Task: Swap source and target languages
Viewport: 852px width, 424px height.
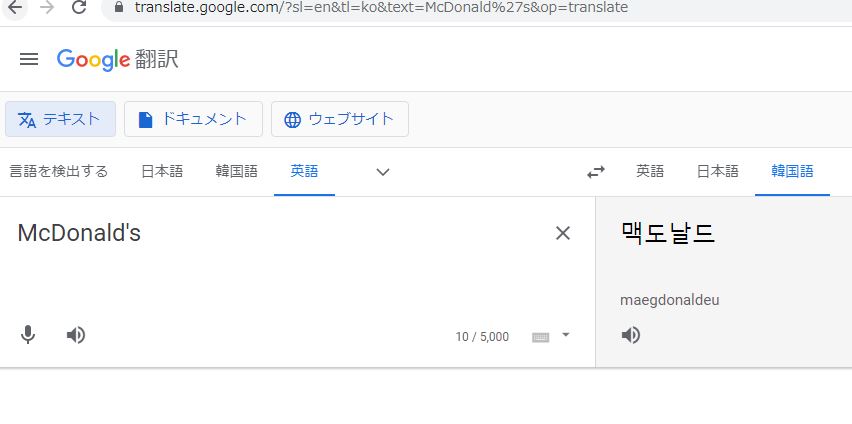Action: tap(596, 172)
